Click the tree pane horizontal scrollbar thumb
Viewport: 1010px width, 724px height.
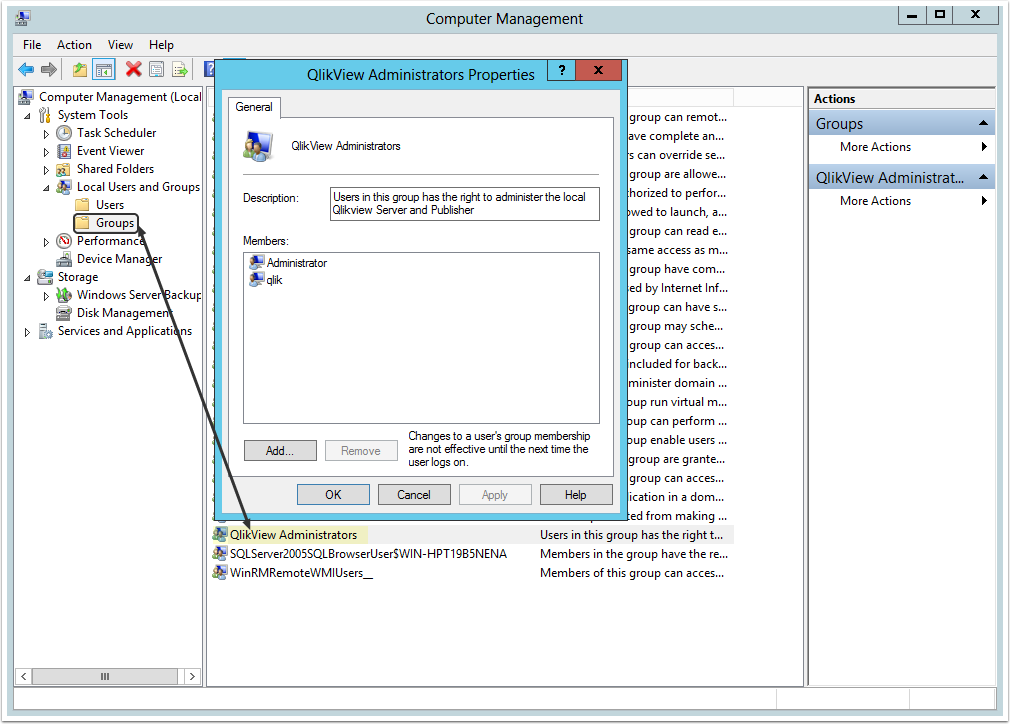point(105,676)
